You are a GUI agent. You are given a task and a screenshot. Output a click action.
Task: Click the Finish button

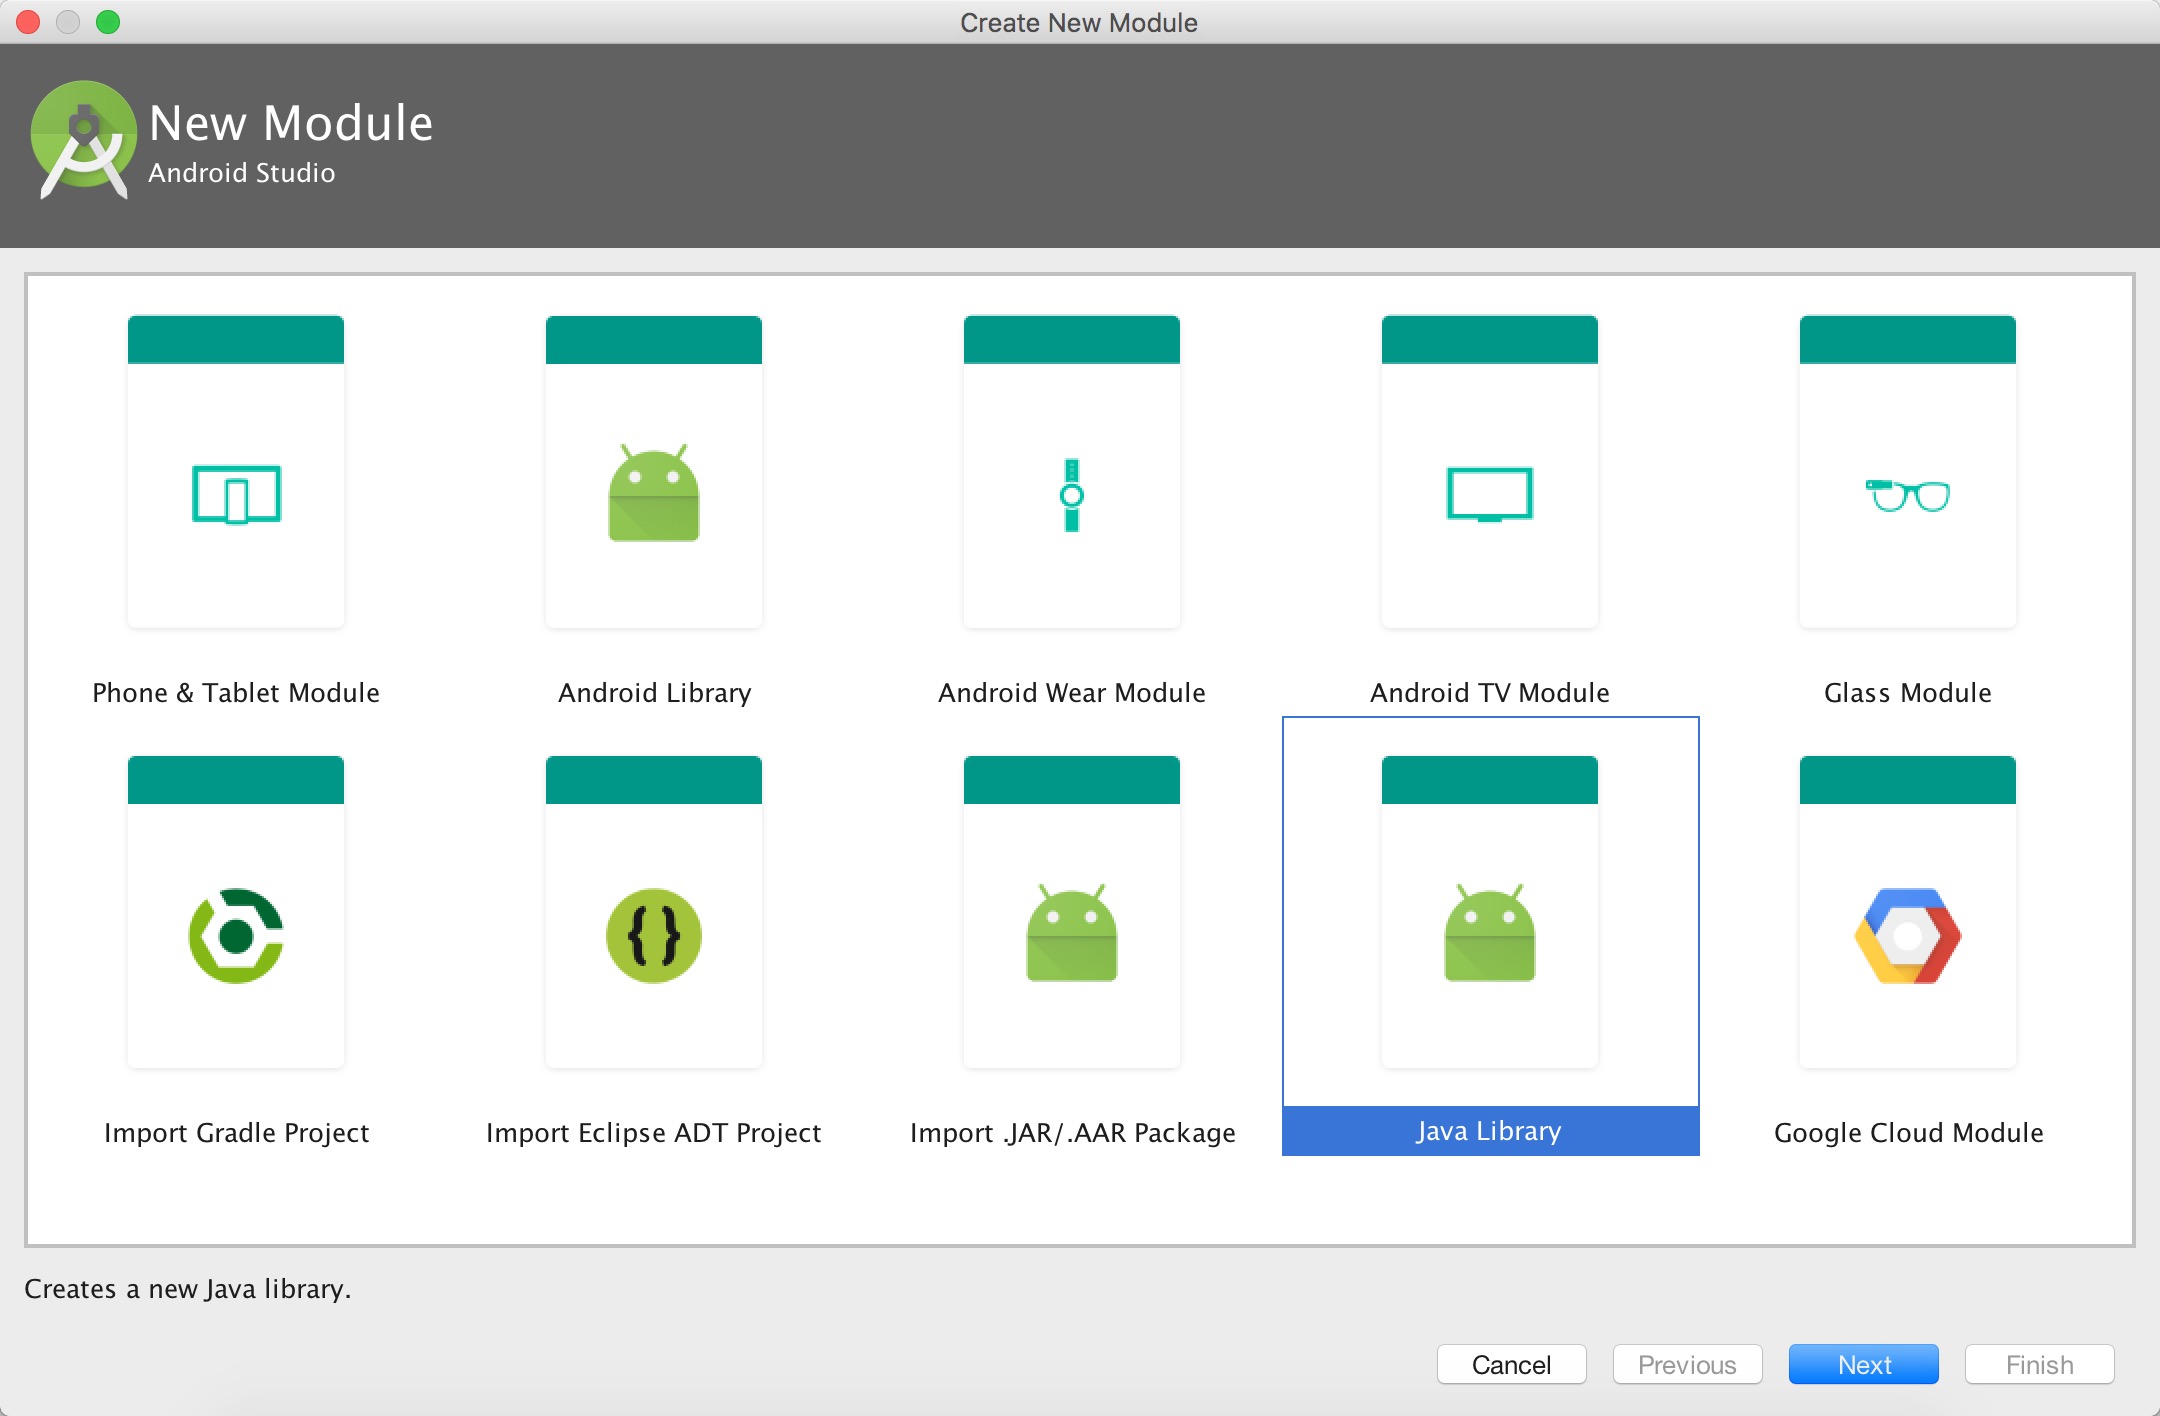point(2040,1364)
